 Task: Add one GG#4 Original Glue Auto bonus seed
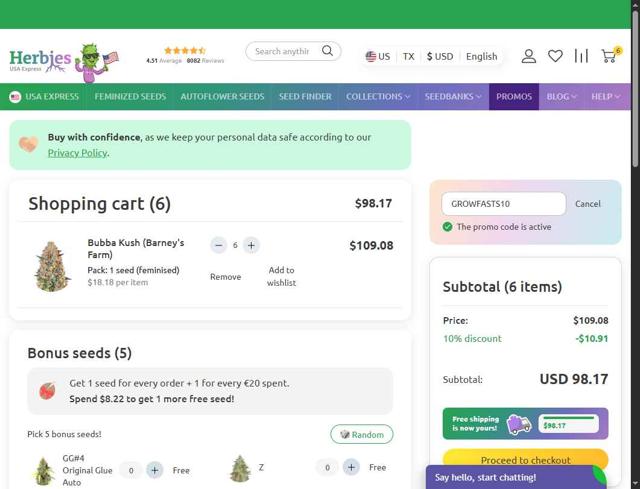point(154,470)
